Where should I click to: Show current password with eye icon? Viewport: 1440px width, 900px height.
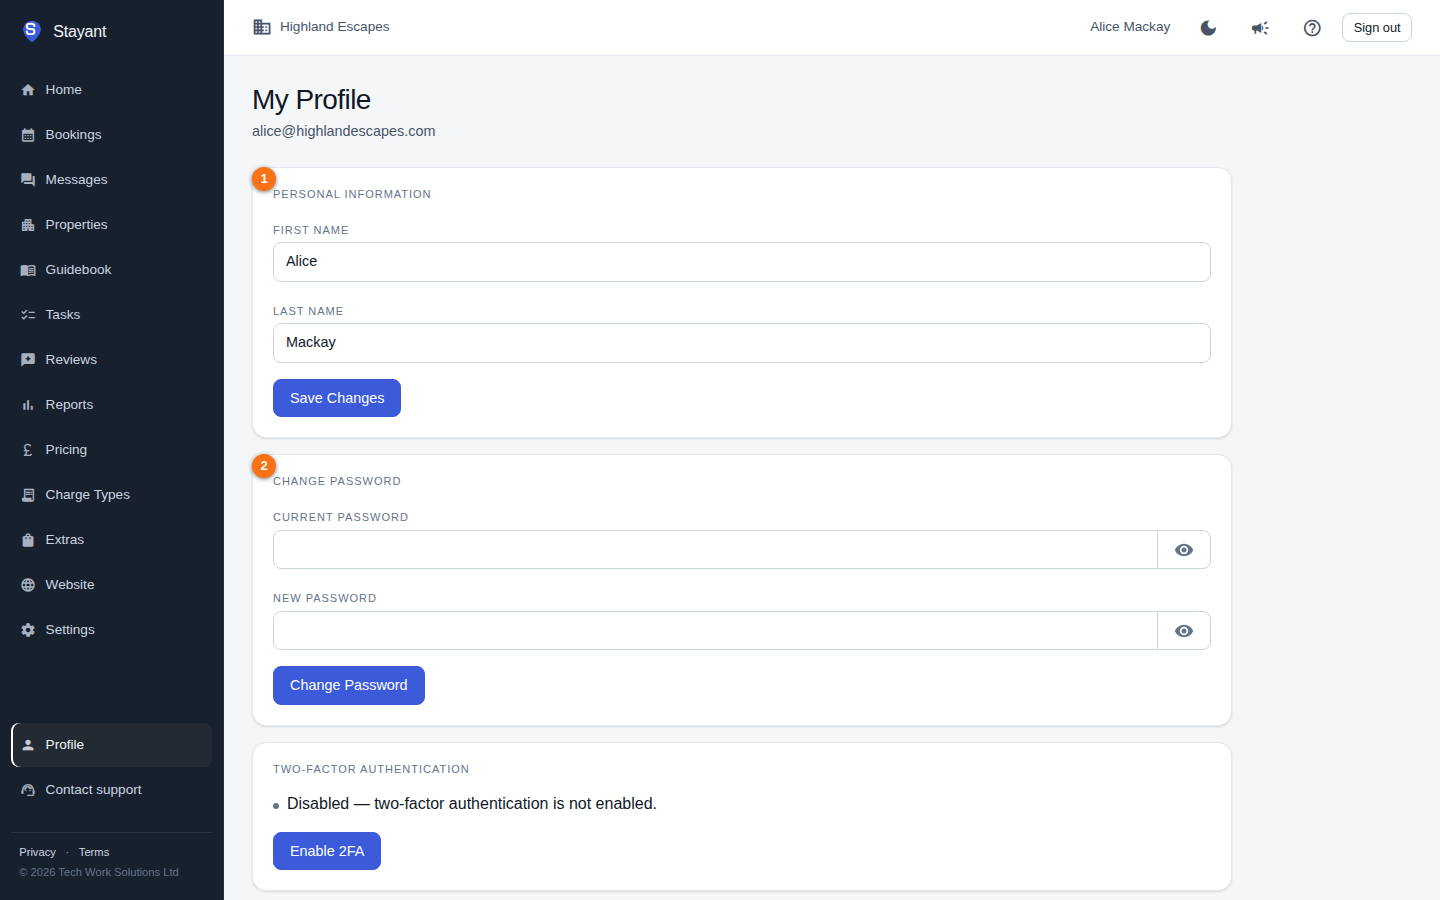coord(1184,550)
